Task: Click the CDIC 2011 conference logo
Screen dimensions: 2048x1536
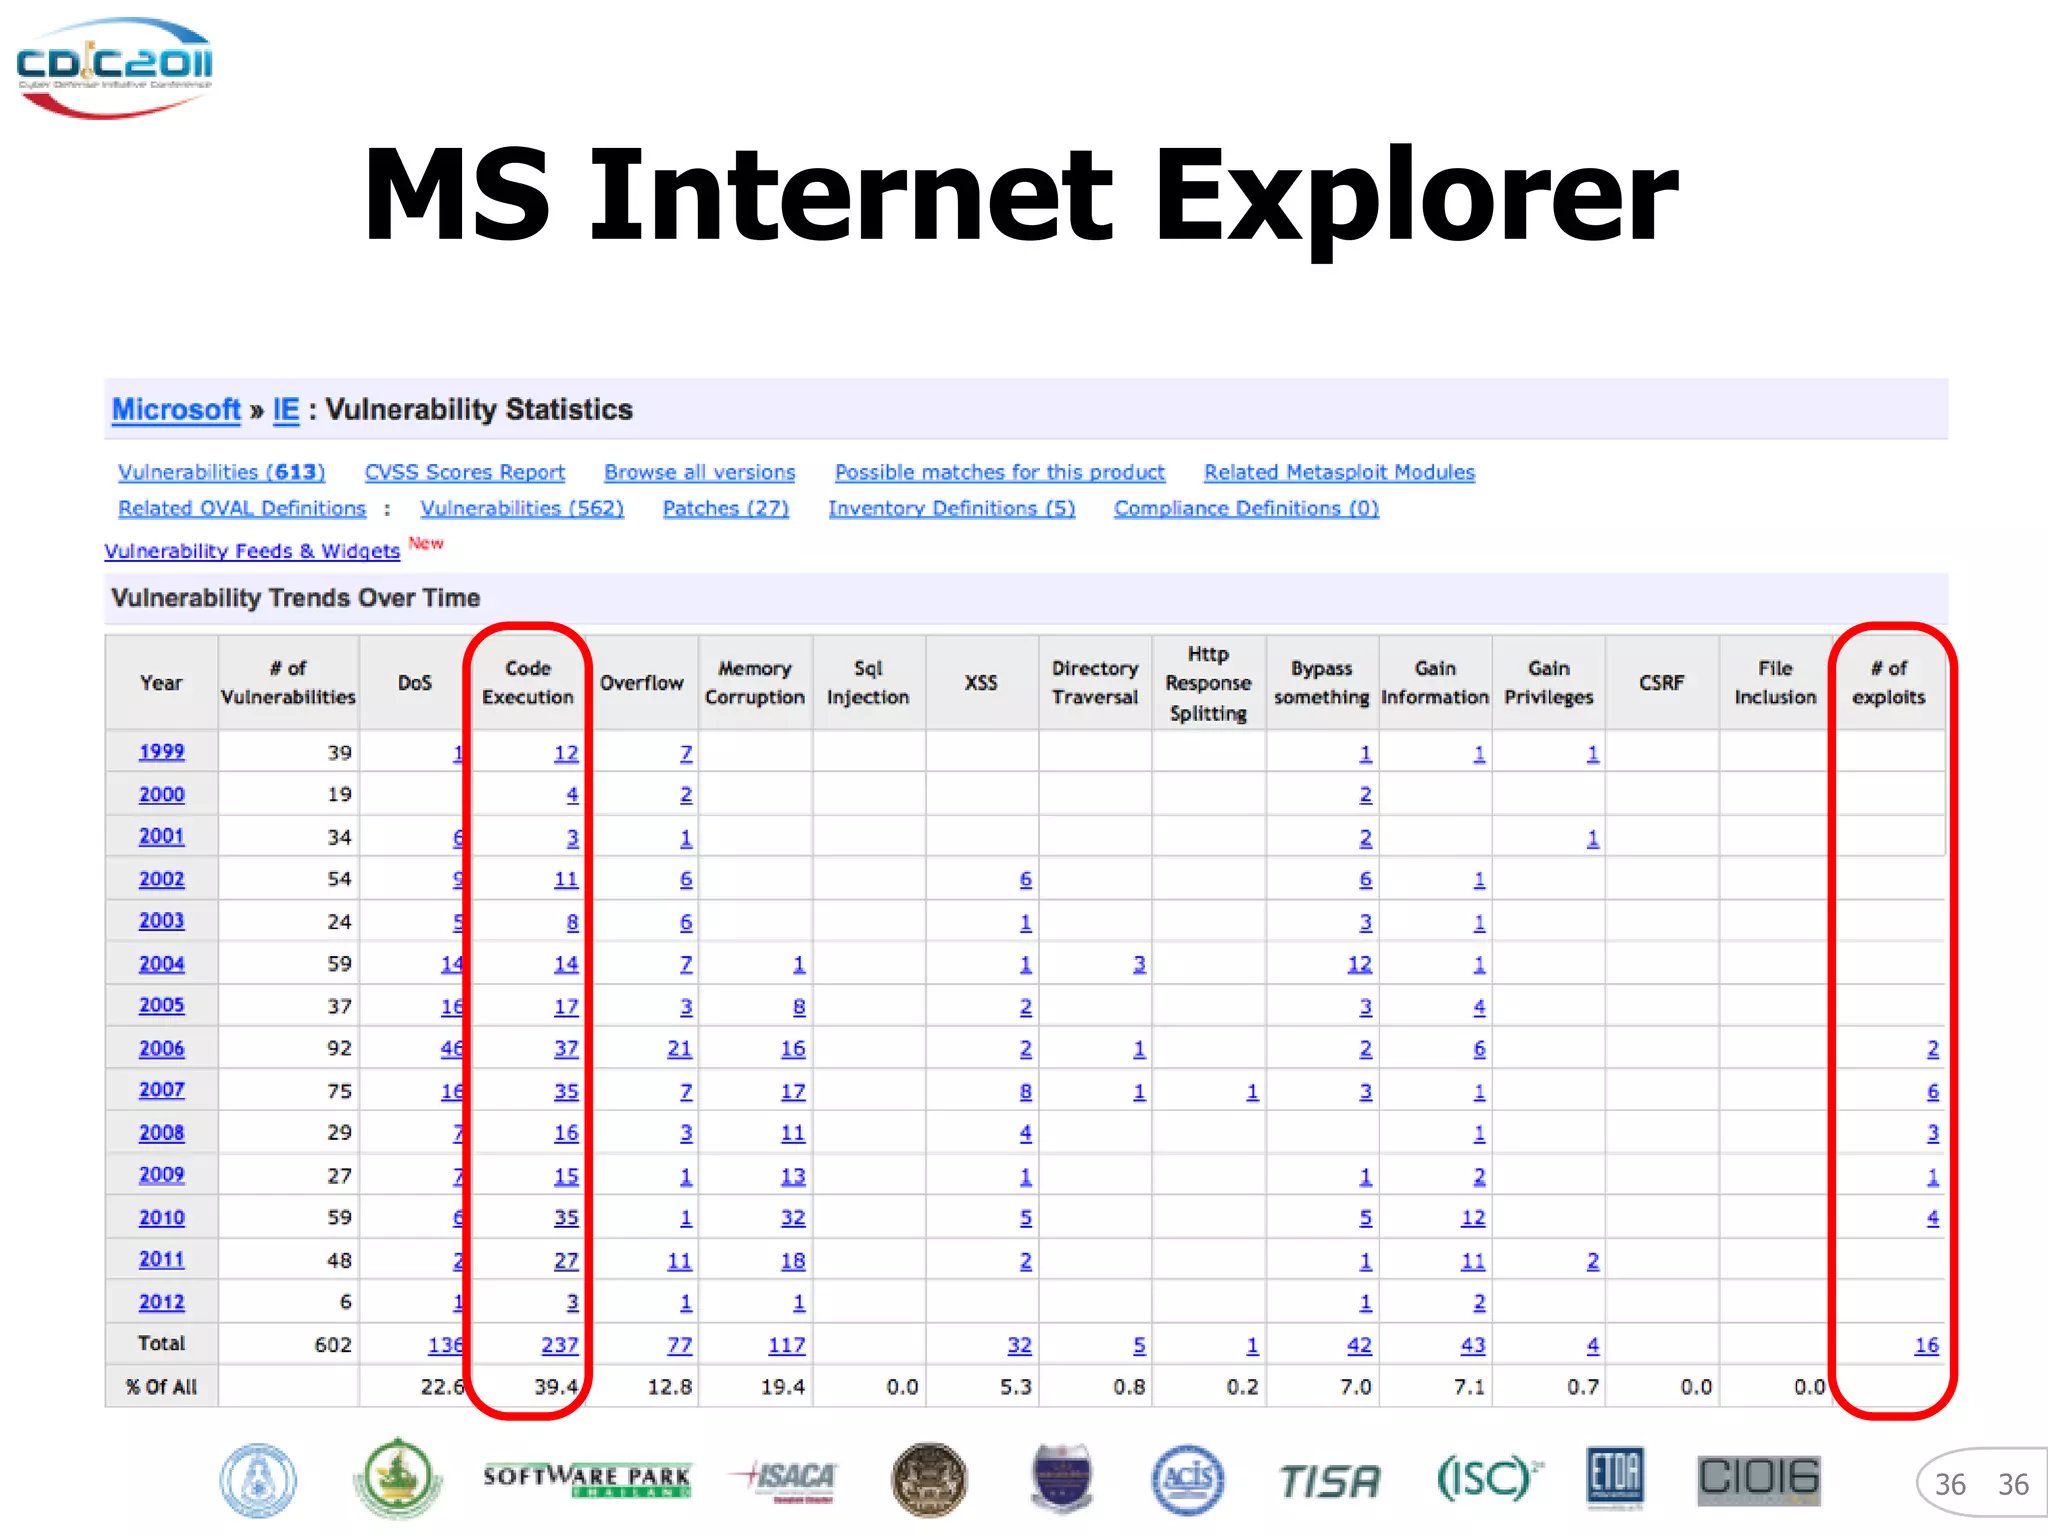Action: tap(113, 67)
